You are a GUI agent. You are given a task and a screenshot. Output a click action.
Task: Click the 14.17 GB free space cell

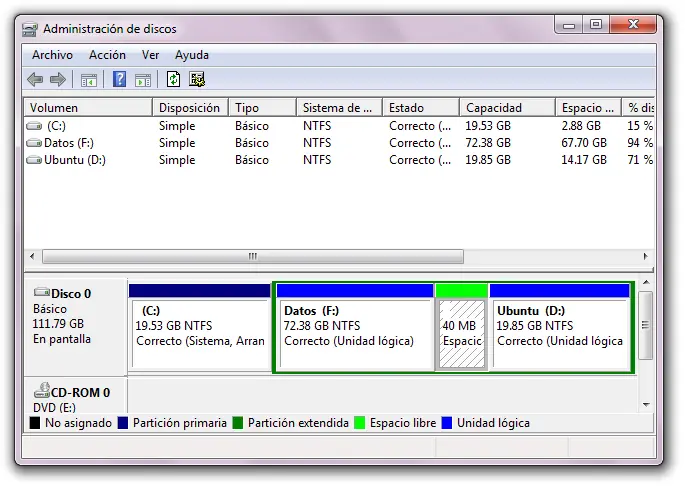coord(584,160)
